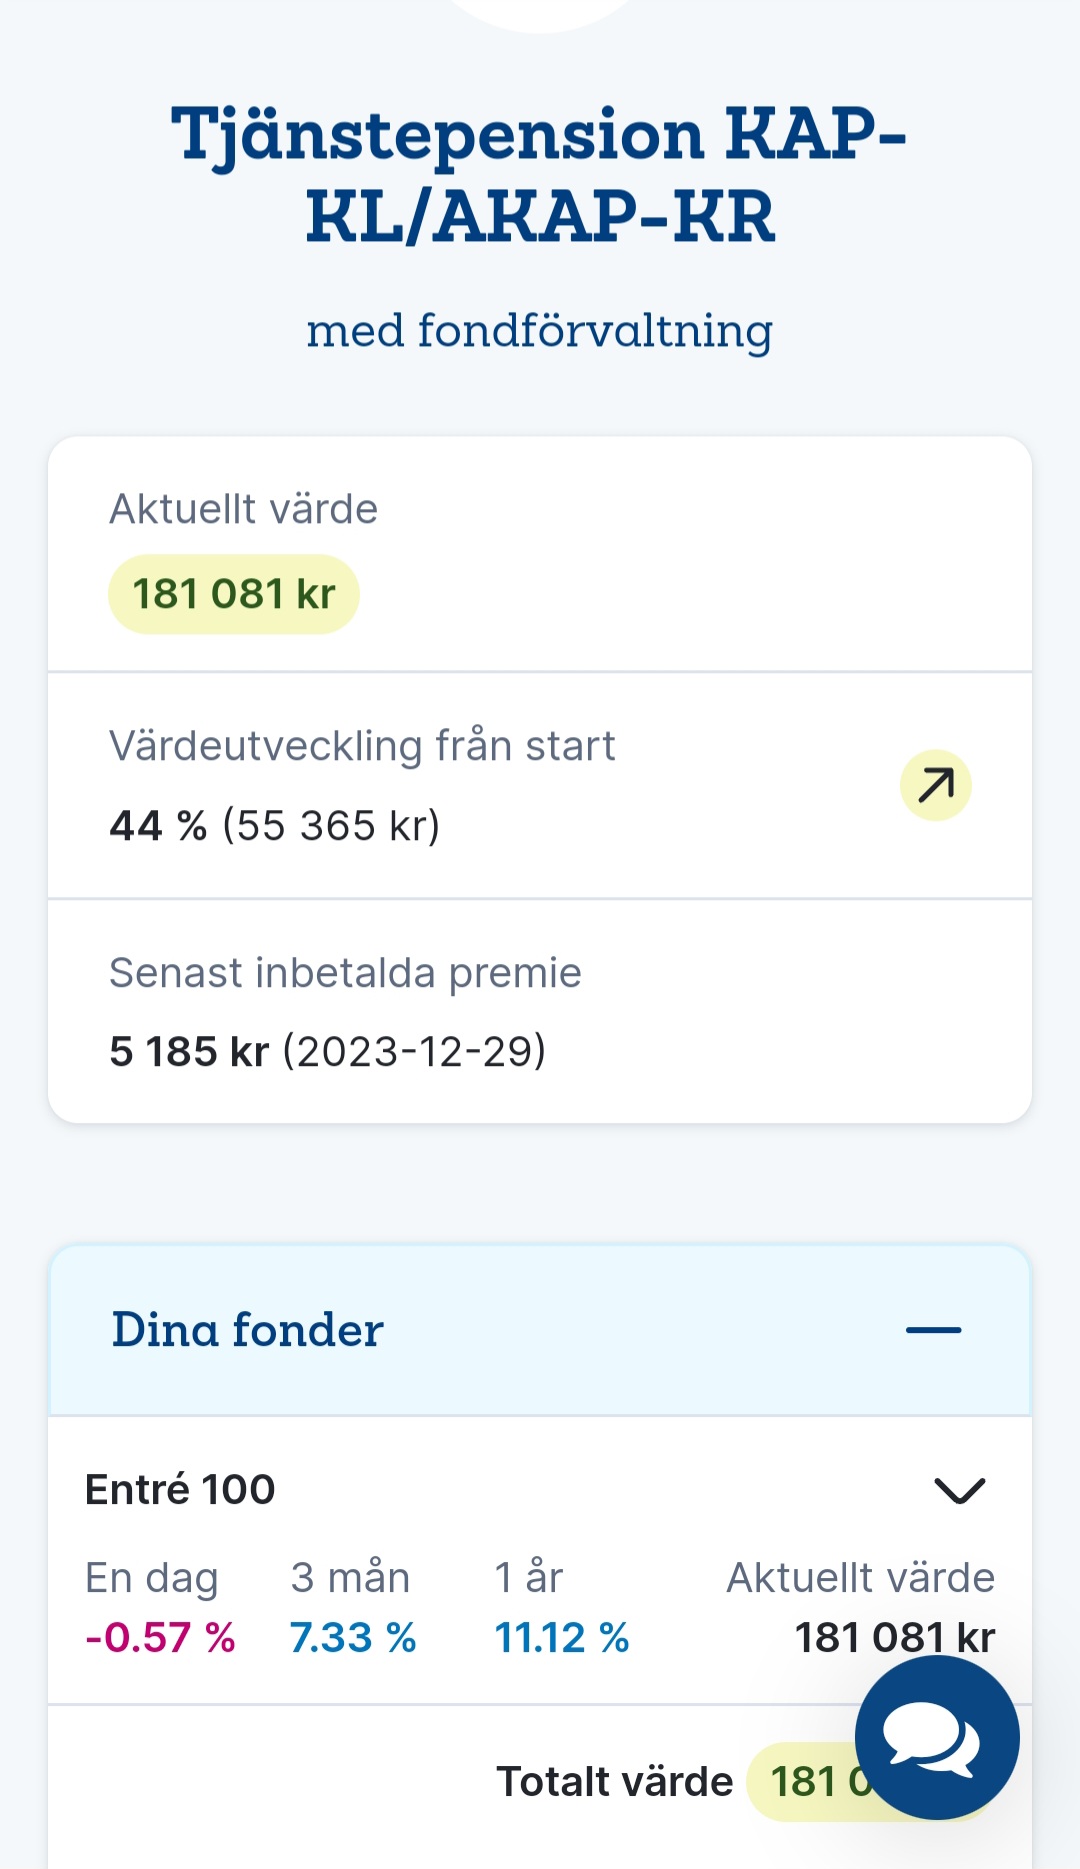The height and width of the screenshot is (1869, 1080).
Task: Tap the Totalt värde label
Action: (x=614, y=1781)
